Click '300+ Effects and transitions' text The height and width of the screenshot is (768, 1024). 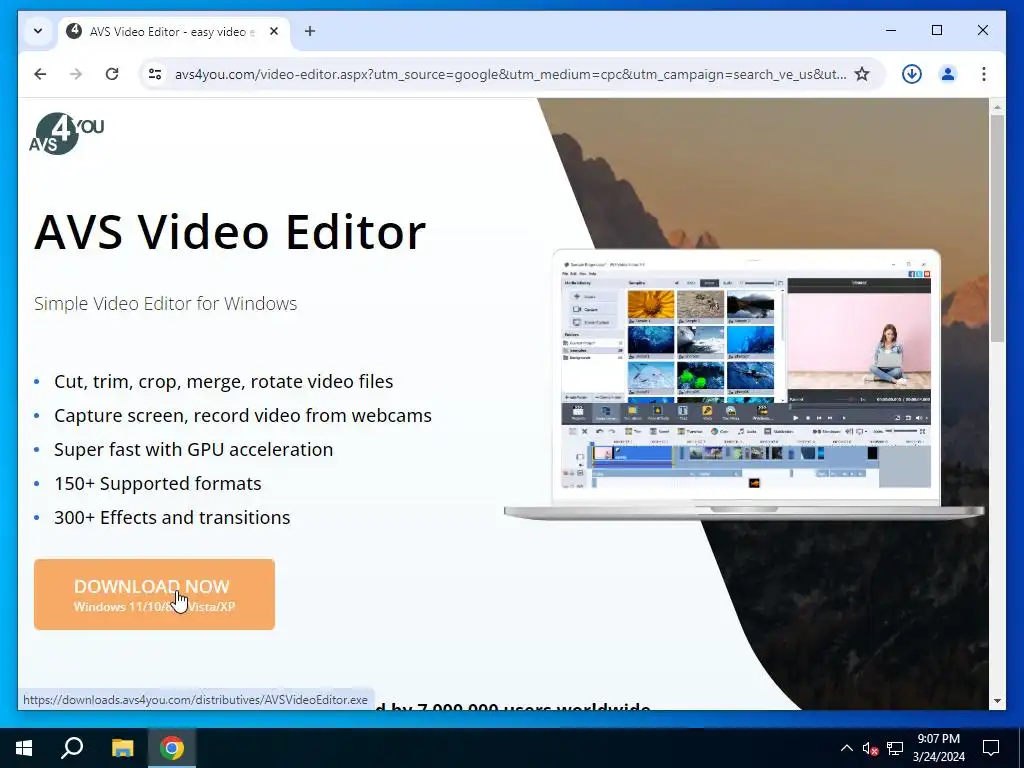point(172,517)
